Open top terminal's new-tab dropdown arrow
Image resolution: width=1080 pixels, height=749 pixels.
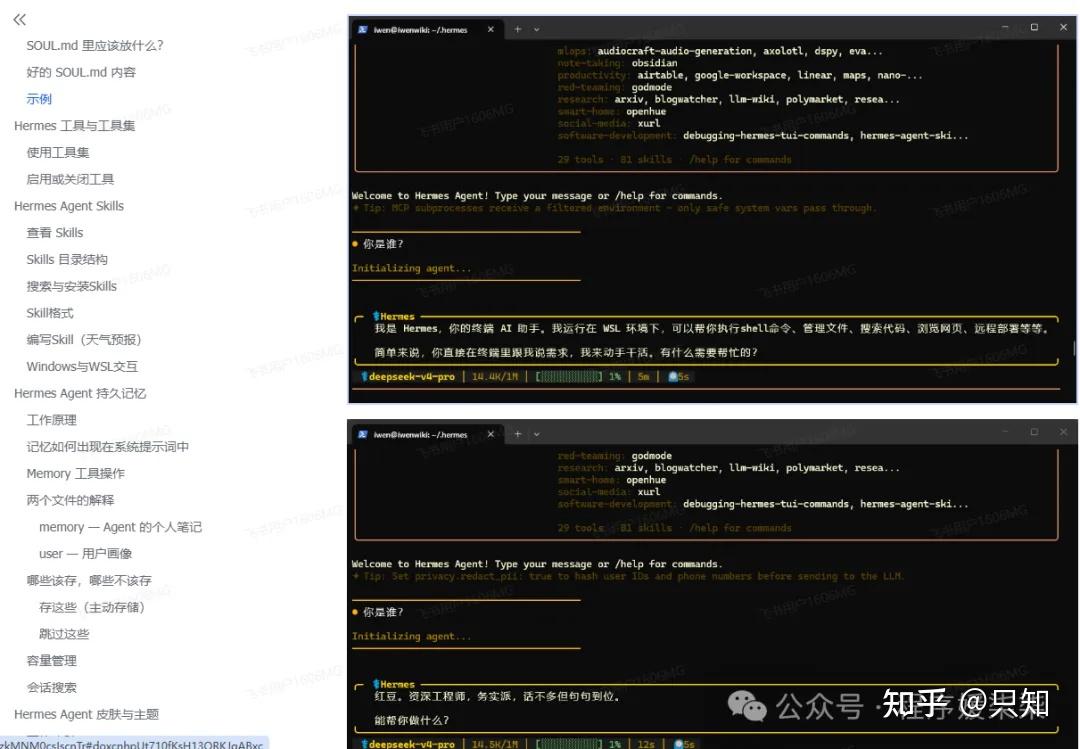[537, 30]
